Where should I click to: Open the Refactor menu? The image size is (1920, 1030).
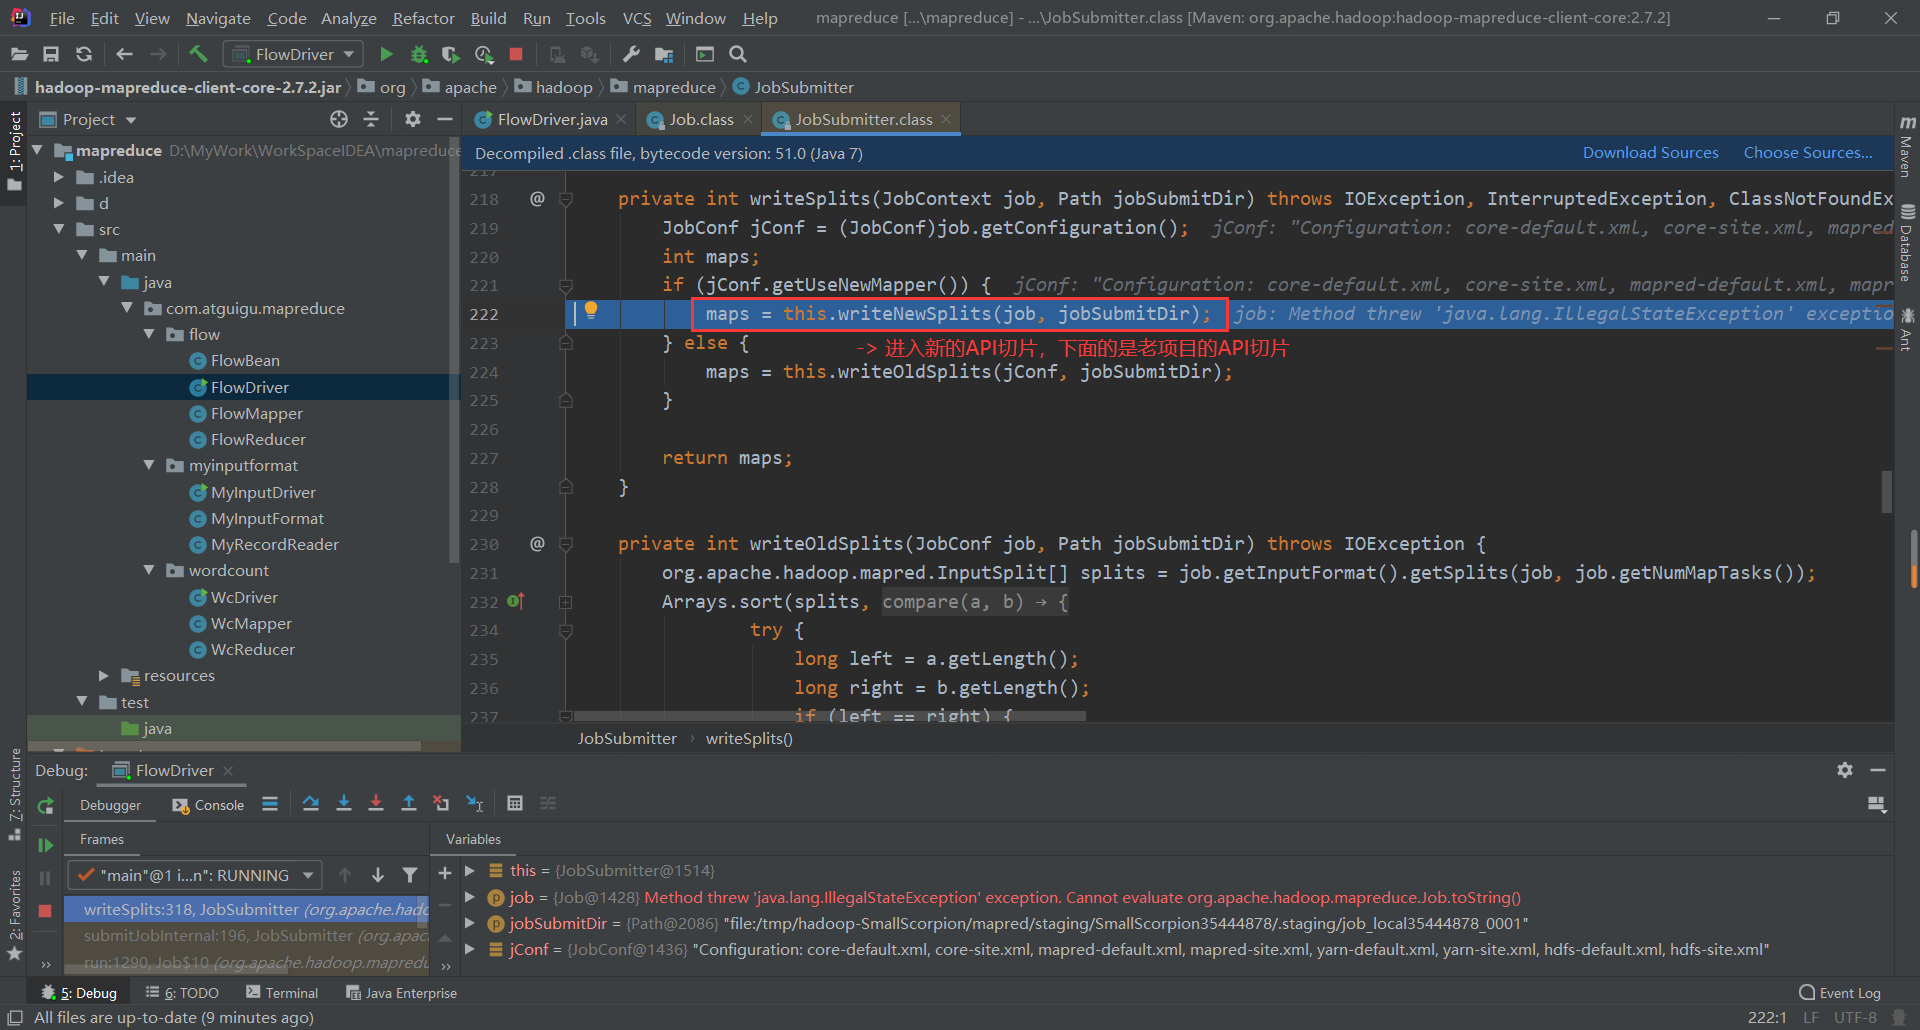coord(423,18)
